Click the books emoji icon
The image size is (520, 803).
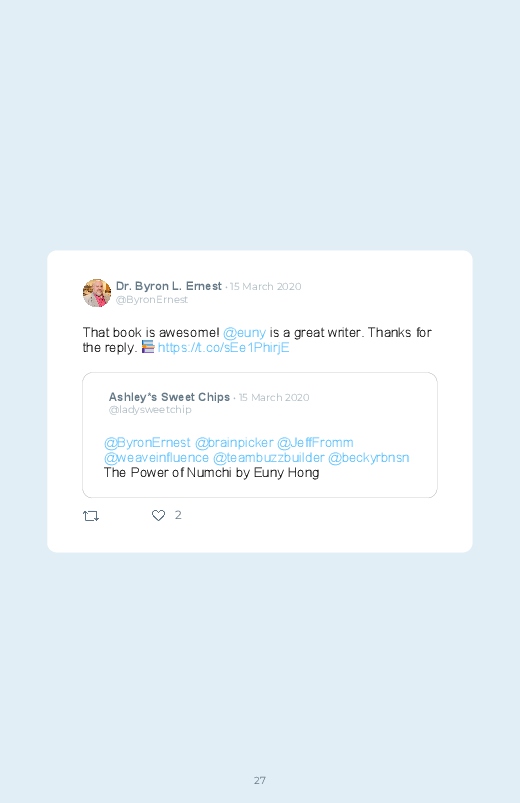(x=148, y=347)
